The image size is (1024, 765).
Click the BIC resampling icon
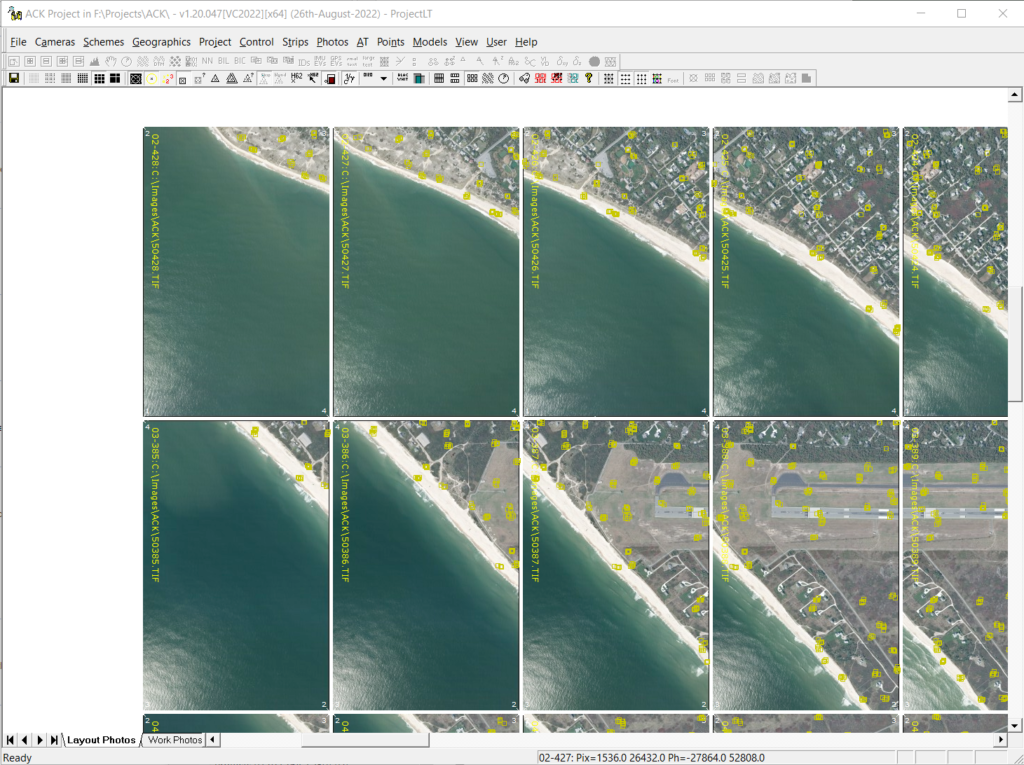point(240,61)
